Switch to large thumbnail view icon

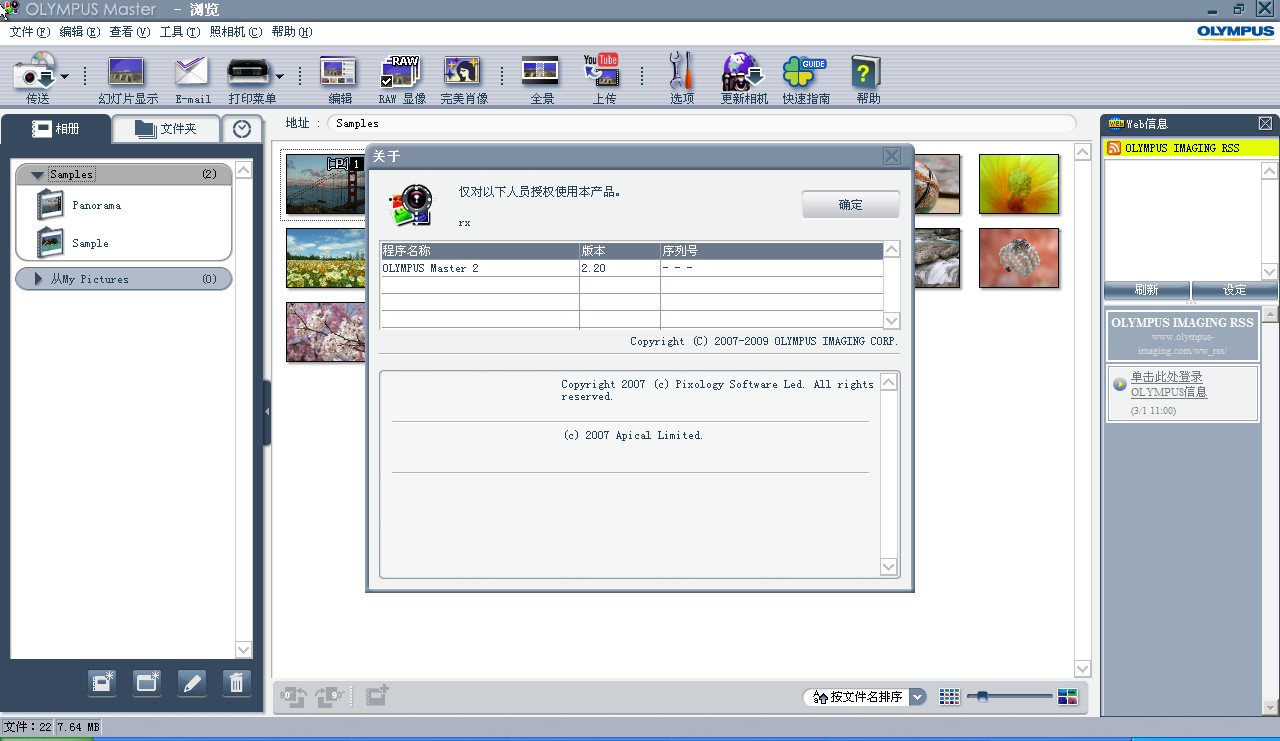pos(1067,697)
